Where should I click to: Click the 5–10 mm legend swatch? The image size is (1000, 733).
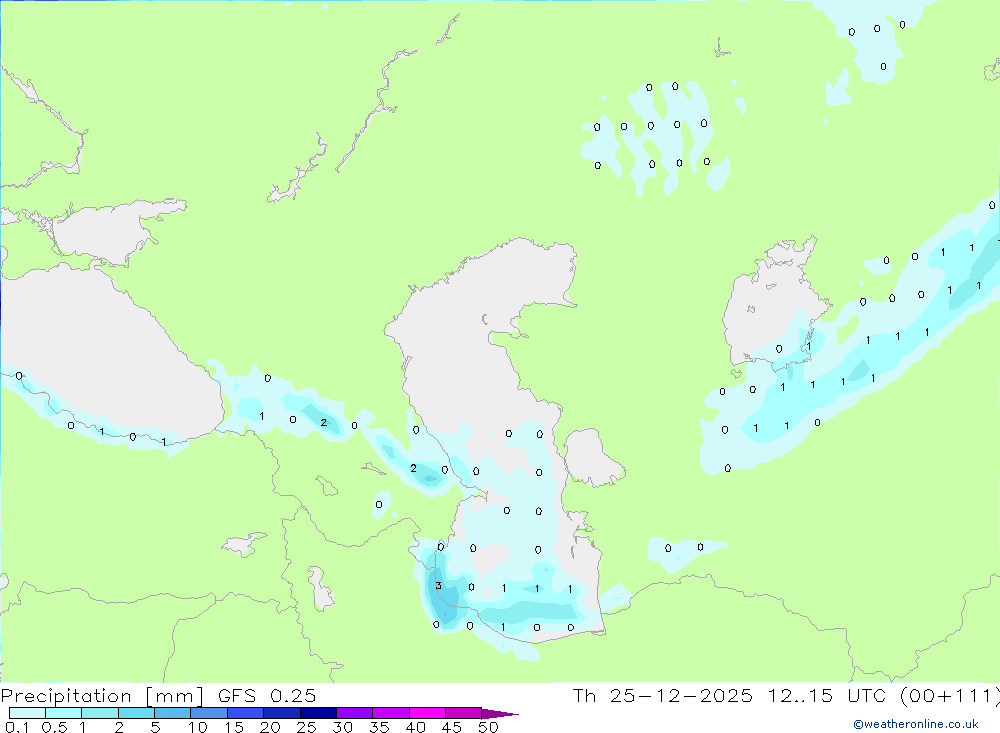pos(172,713)
